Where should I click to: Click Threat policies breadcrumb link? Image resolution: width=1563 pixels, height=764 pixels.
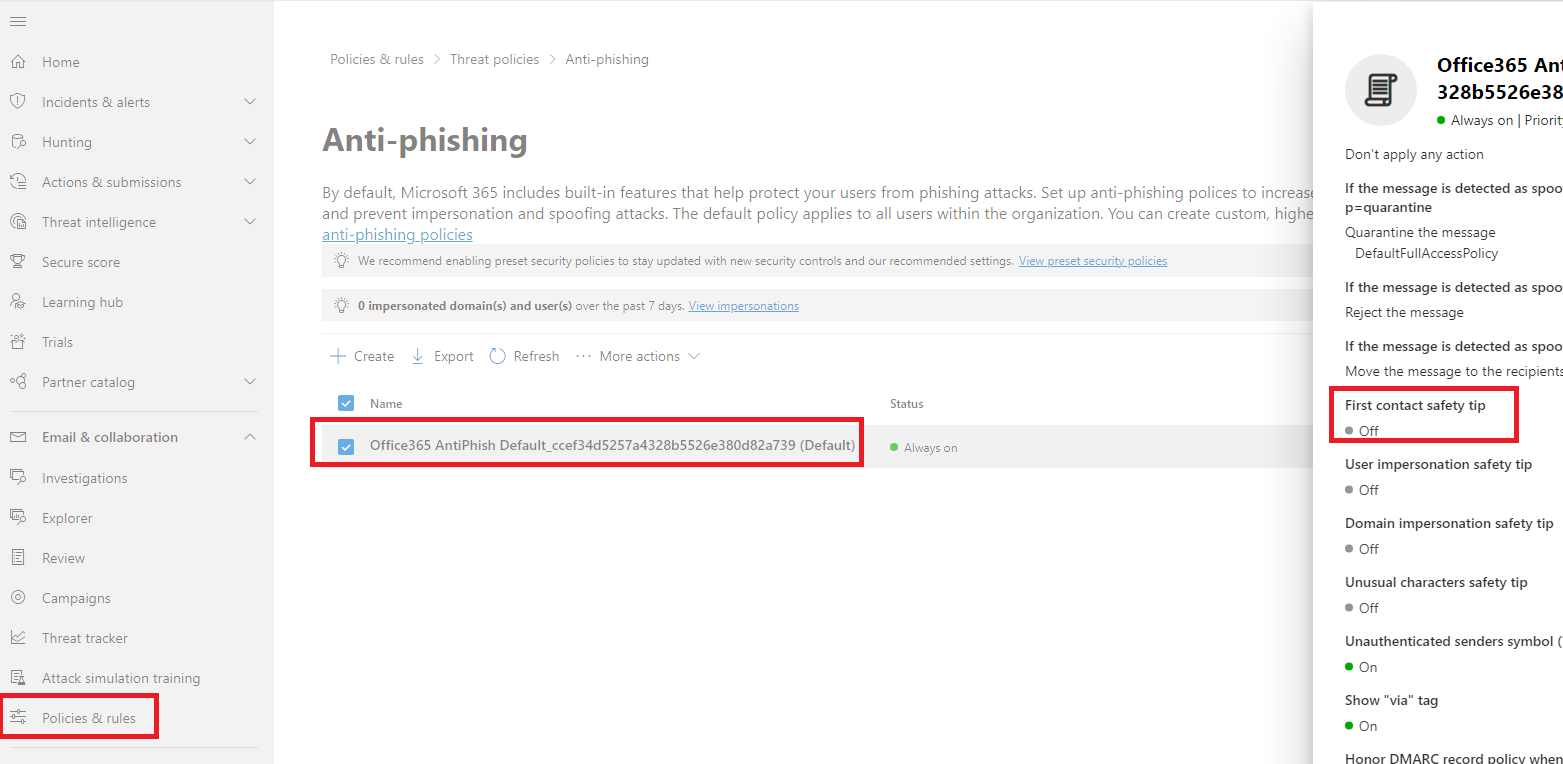[x=494, y=59]
